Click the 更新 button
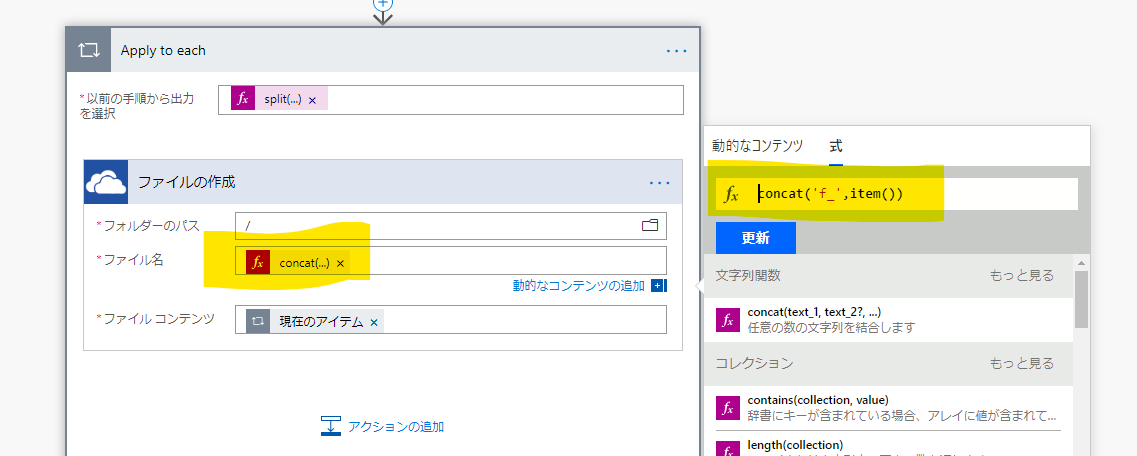This screenshot has width=1137, height=456. 756,238
